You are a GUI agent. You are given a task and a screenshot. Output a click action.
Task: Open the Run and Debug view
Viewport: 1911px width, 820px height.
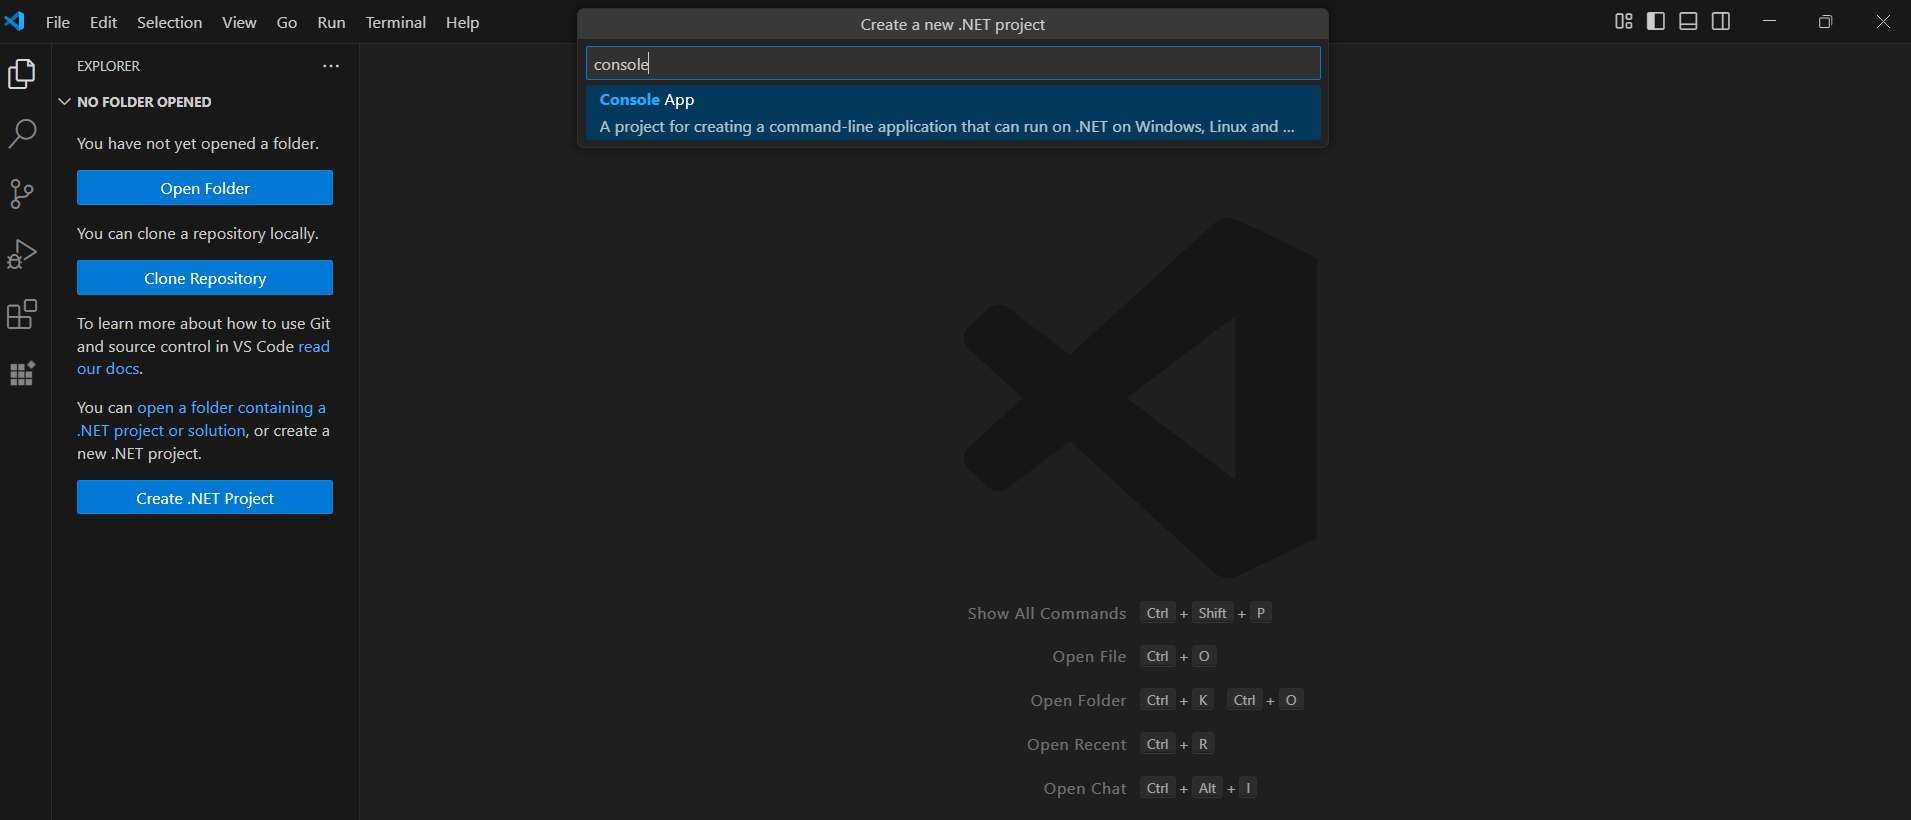click(22, 254)
